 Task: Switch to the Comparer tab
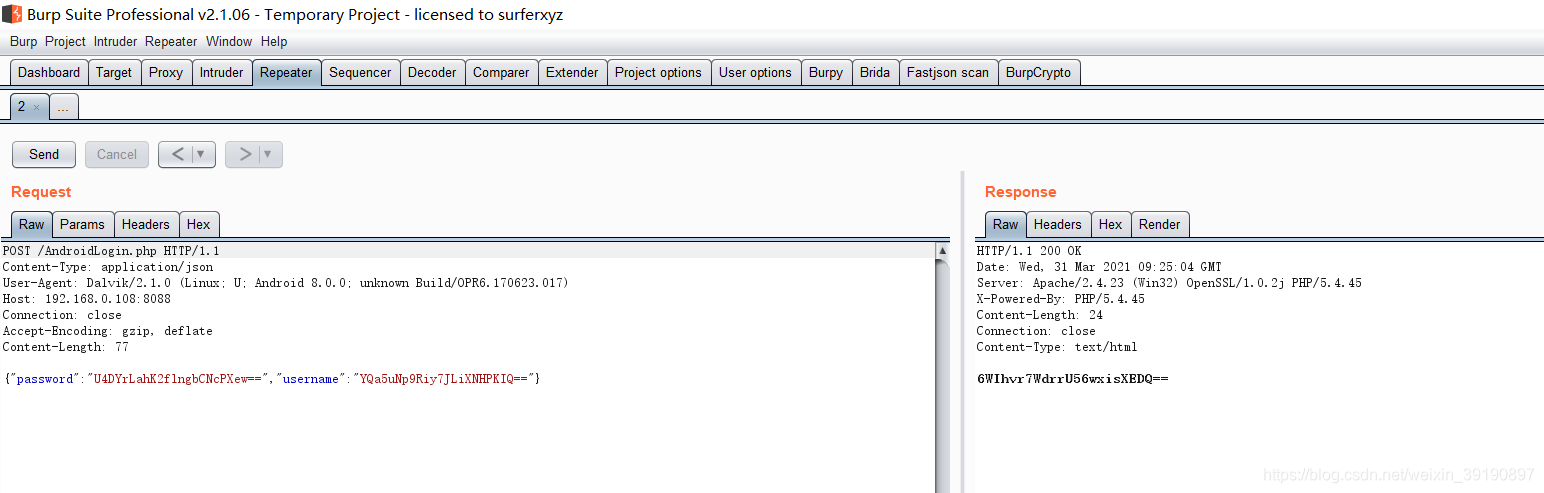(x=501, y=72)
